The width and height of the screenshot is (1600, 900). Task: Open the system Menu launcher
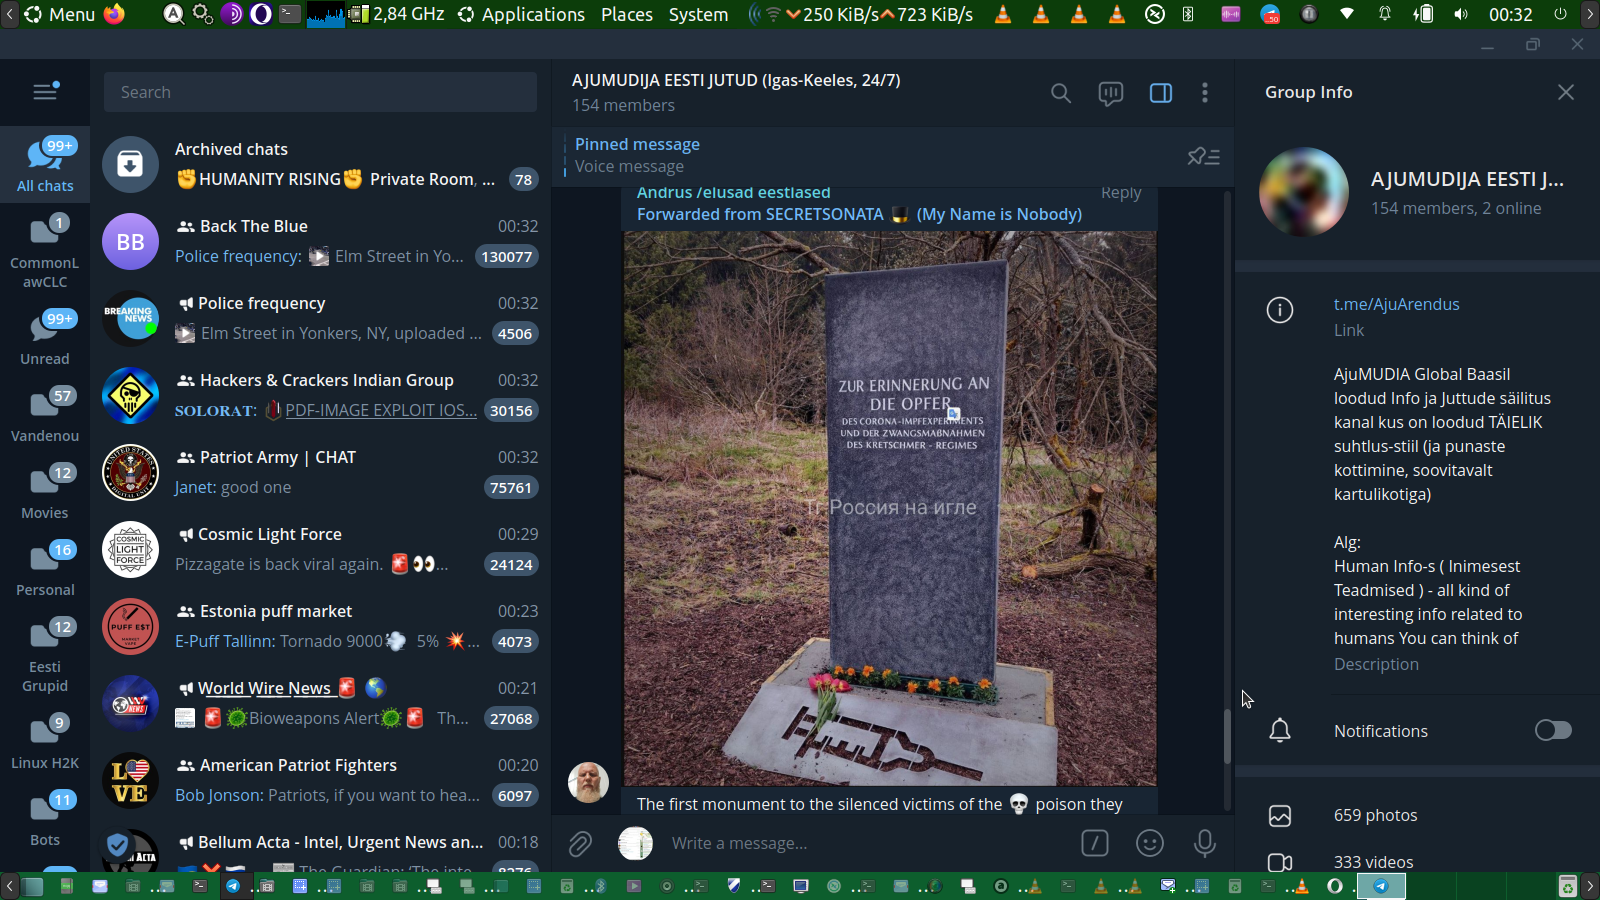pos(60,14)
